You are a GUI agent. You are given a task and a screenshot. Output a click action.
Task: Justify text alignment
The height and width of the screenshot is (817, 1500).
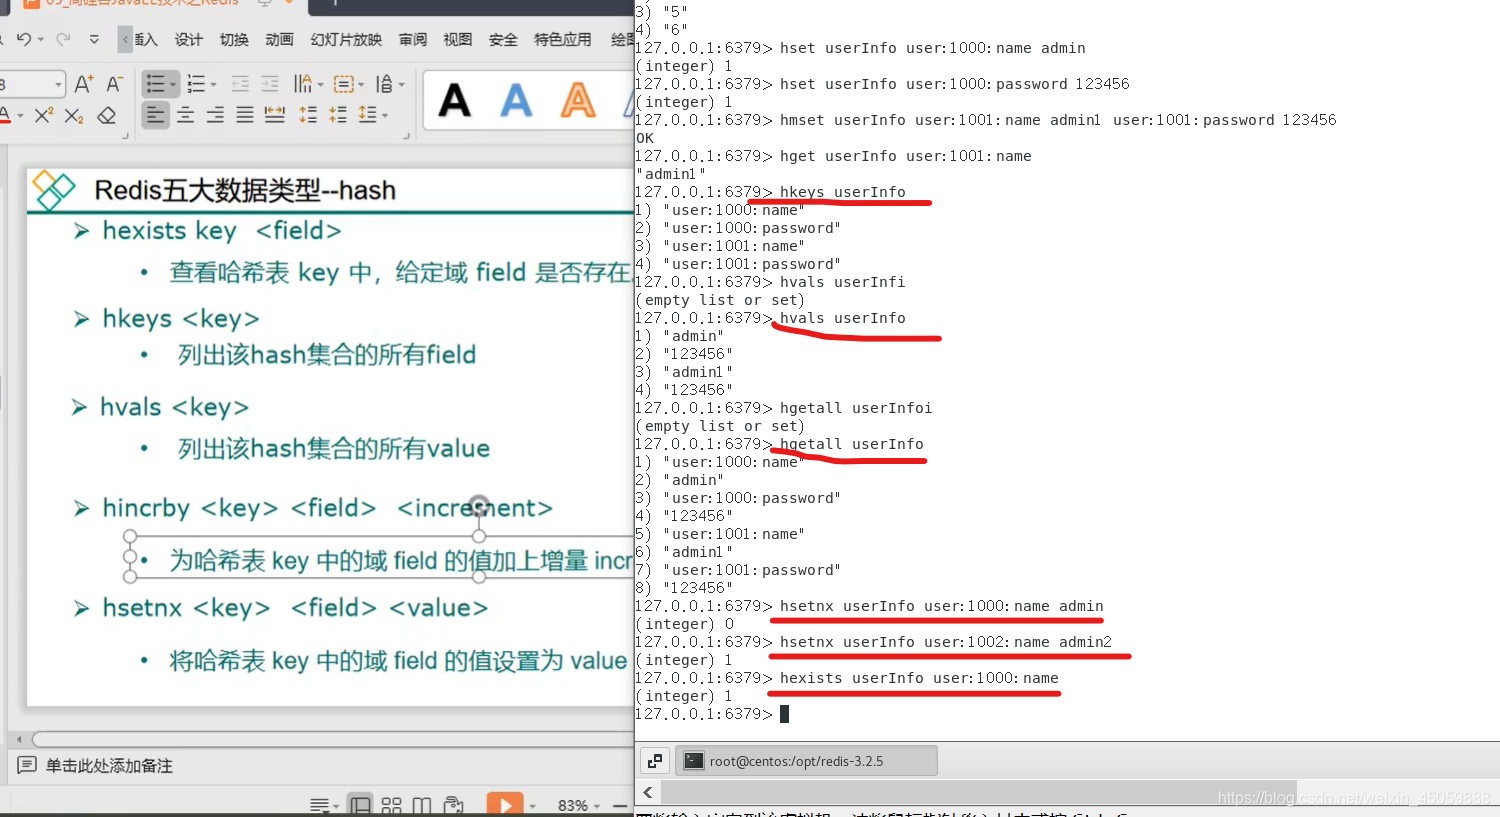[245, 115]
